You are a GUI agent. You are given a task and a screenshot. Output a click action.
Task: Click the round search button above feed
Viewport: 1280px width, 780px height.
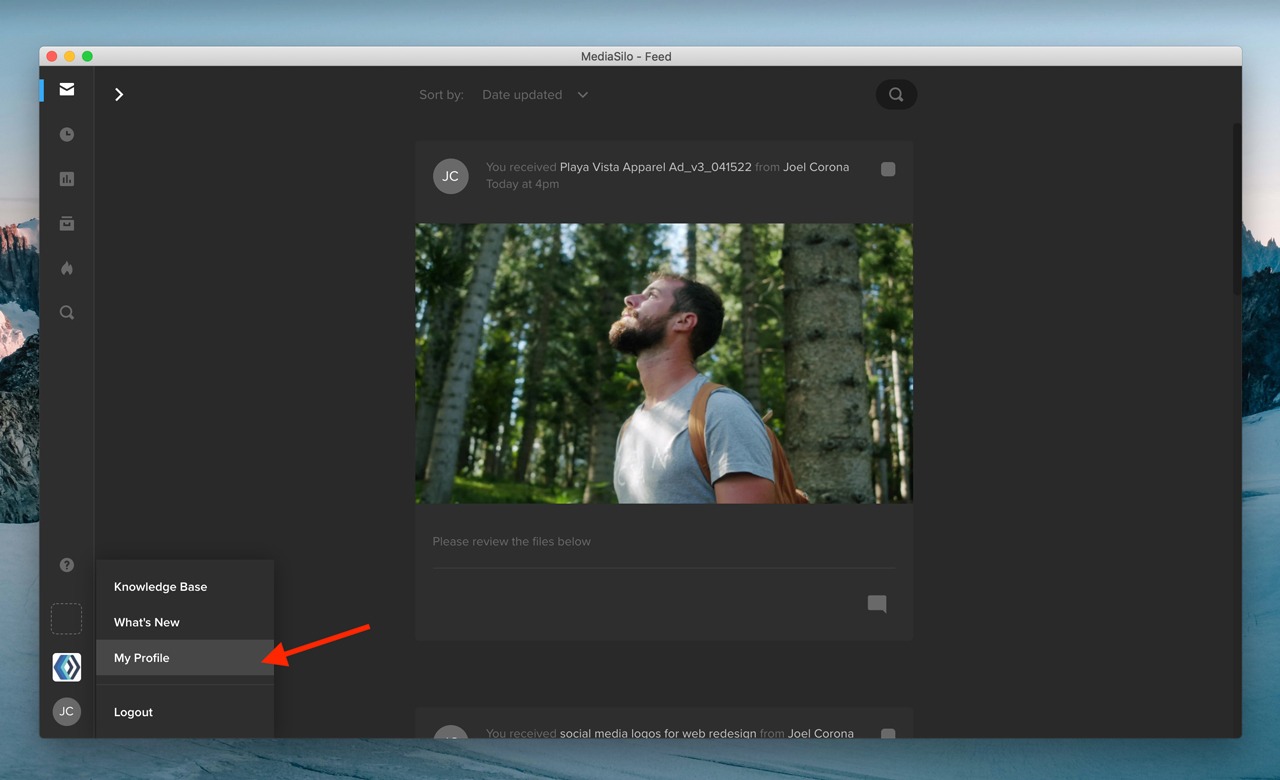[896, 95]
